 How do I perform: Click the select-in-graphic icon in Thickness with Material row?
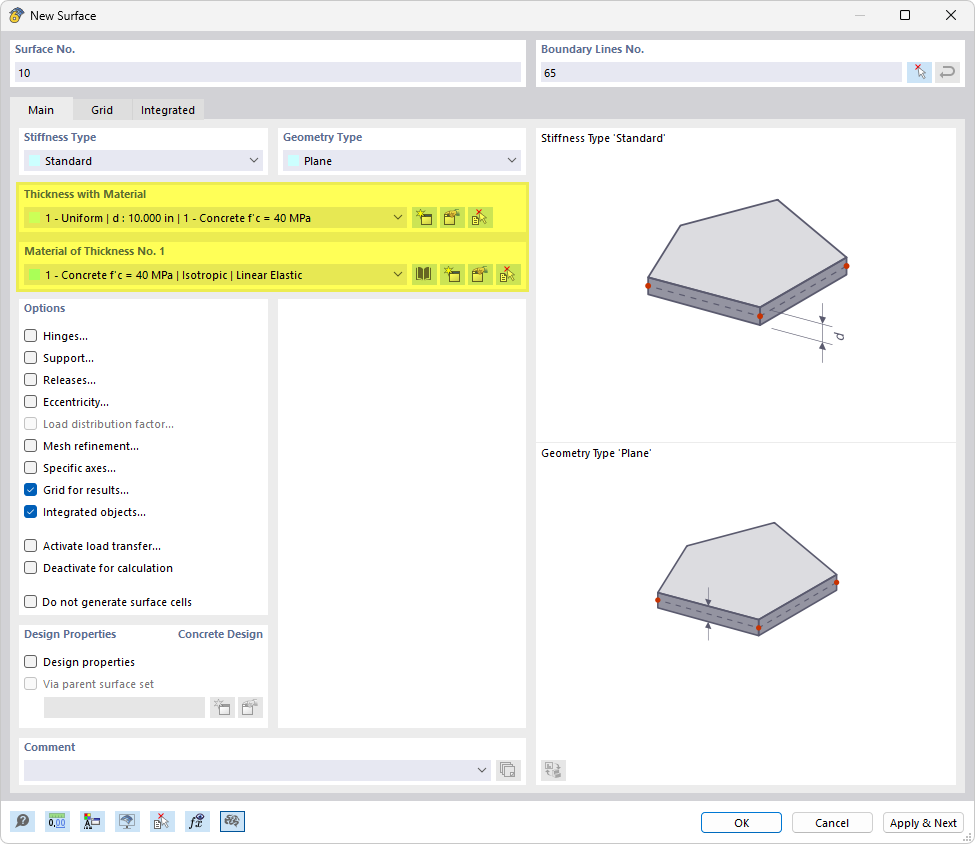coord(480,218)
